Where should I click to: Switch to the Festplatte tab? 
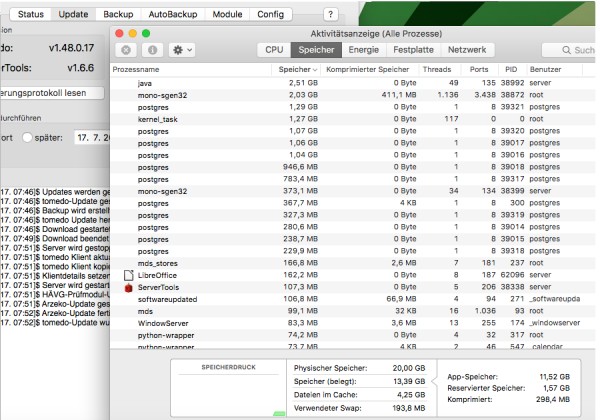point(413,50)
